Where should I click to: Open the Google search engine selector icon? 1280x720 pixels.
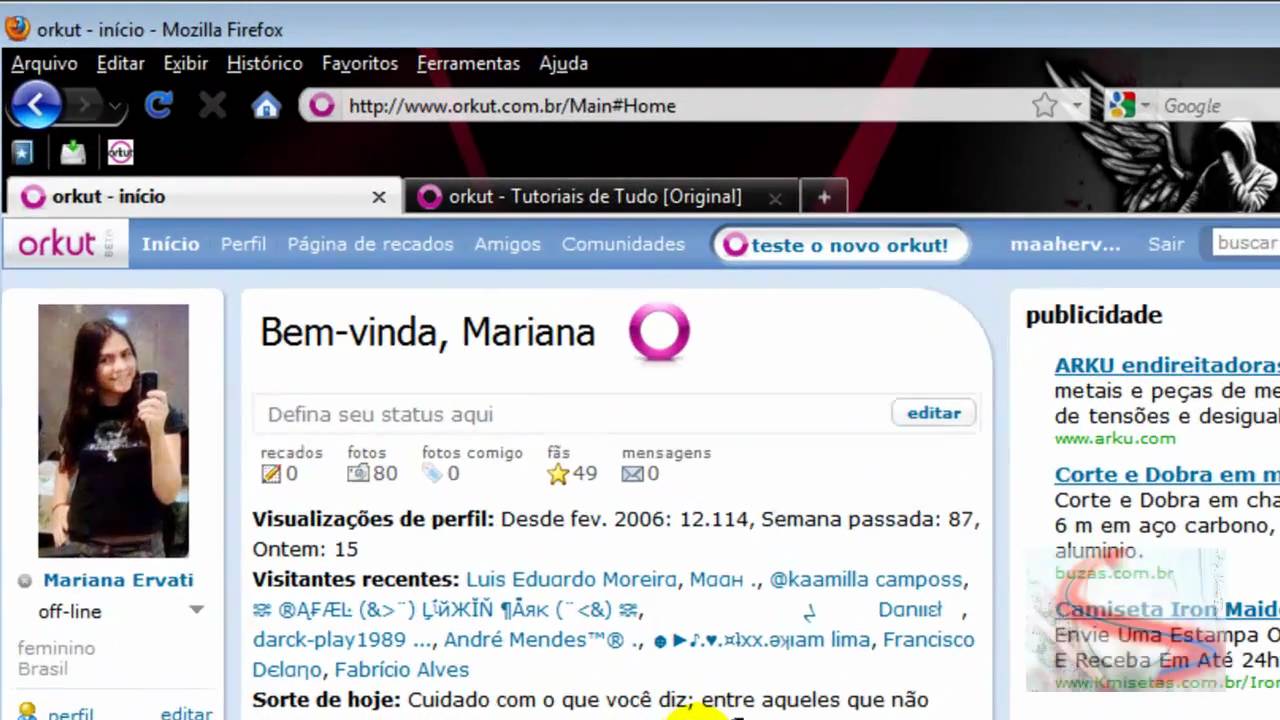point(1128,105)
